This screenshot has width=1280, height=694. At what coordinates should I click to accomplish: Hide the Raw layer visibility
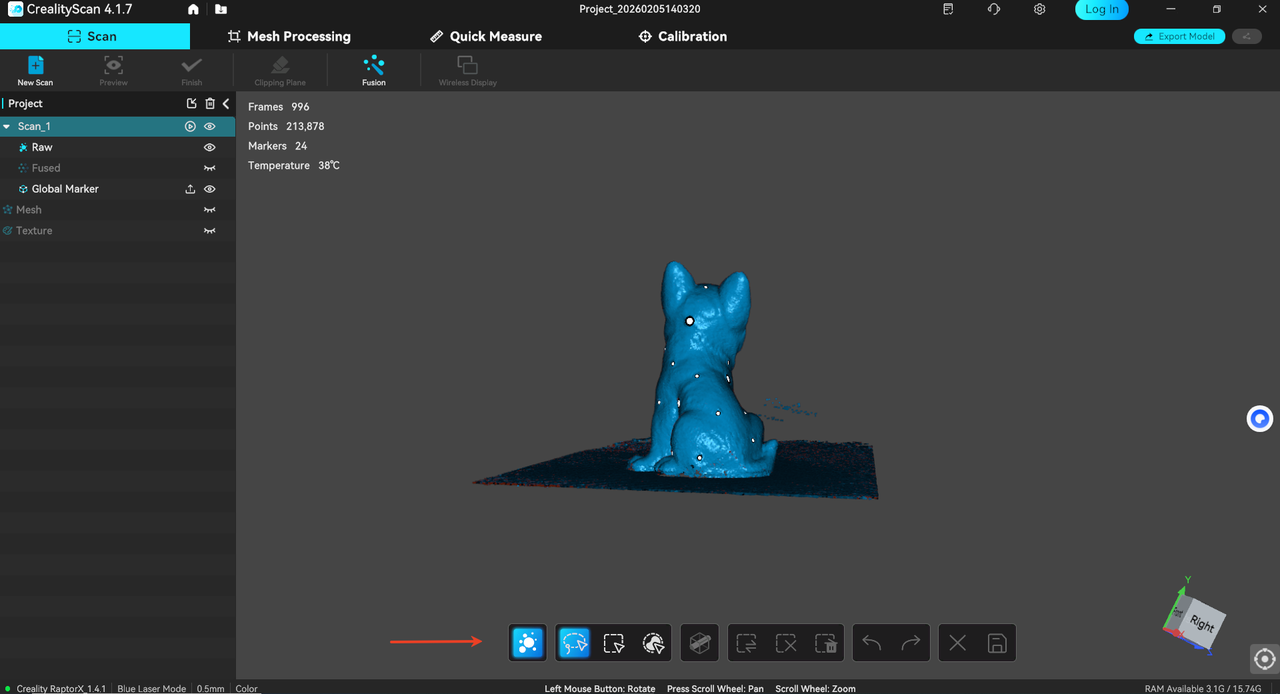[x=210, y=147]
